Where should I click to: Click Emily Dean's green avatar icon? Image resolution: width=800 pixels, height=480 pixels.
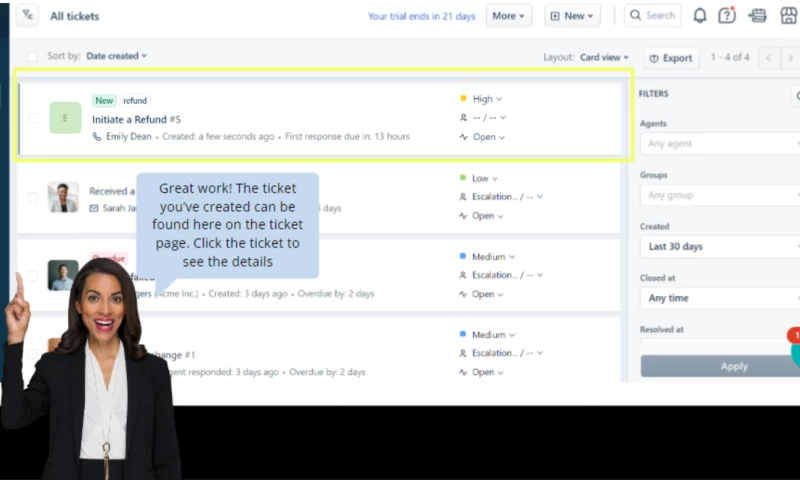point(65,118)
